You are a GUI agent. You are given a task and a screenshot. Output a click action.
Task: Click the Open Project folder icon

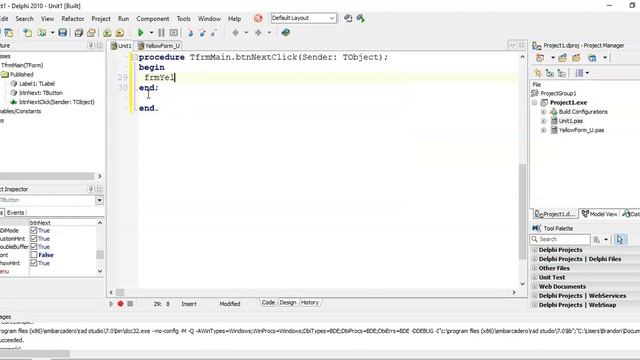coord(91,33)
